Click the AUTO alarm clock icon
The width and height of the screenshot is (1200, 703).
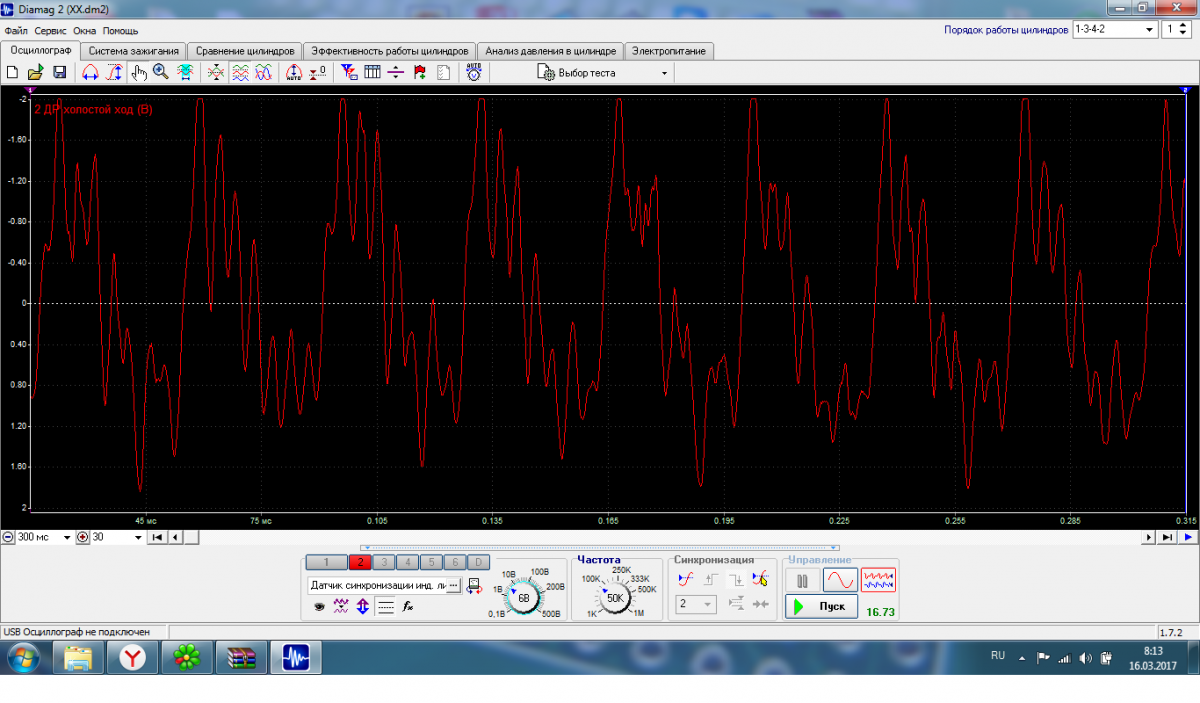474,73
